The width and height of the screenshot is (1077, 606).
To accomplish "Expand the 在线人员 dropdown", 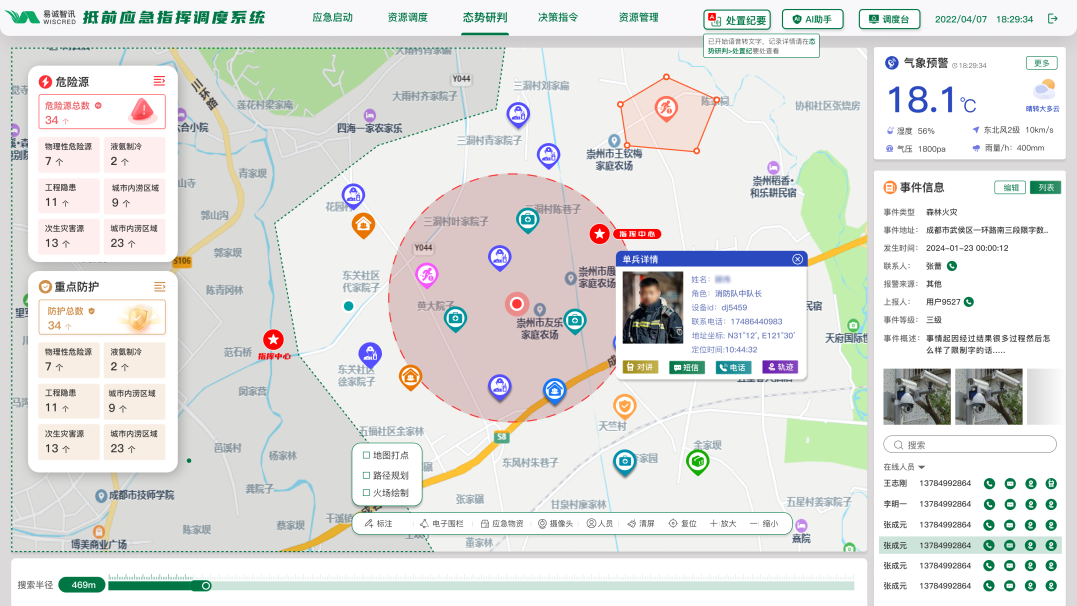I will point(904,467).
